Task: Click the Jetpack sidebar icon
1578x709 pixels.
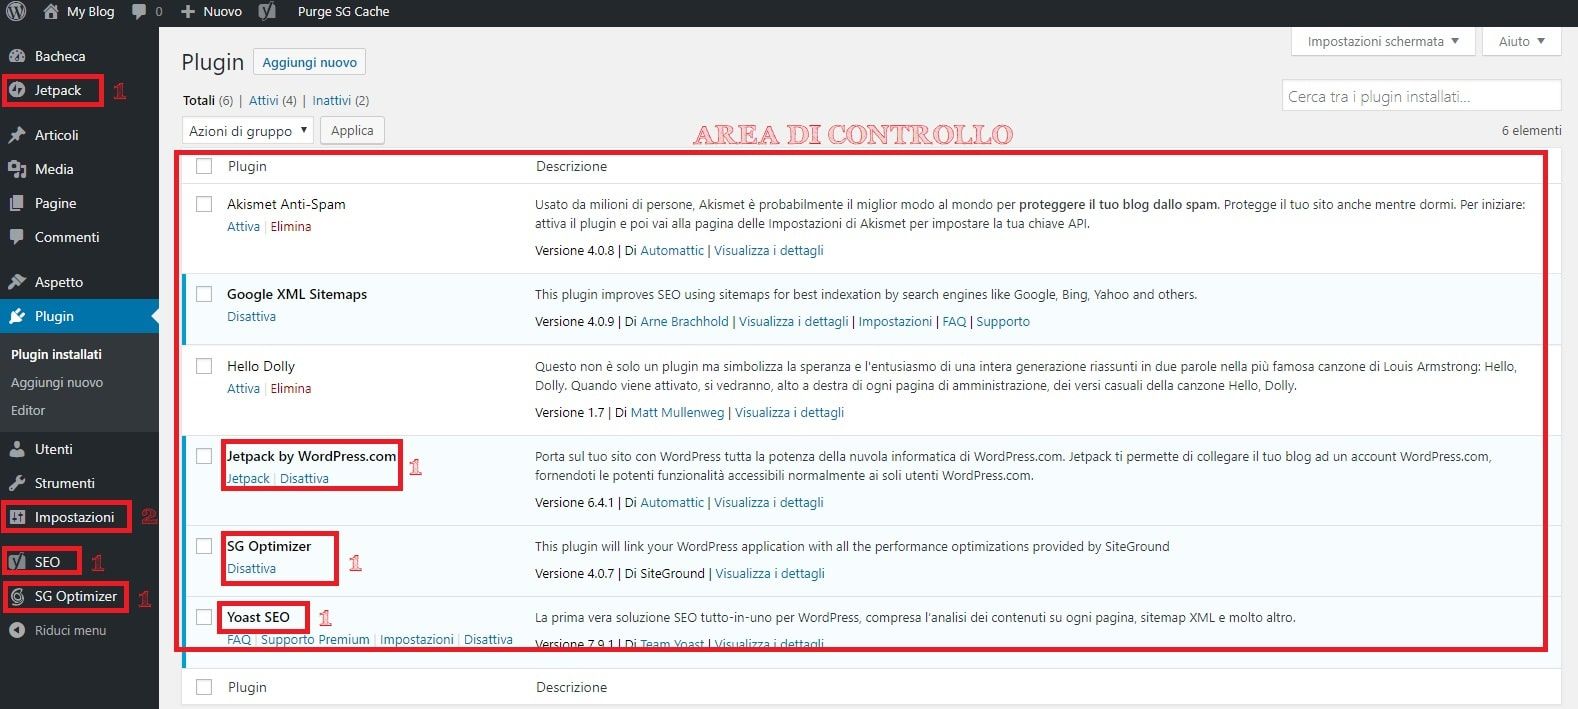Action: (x=17, y=90)
